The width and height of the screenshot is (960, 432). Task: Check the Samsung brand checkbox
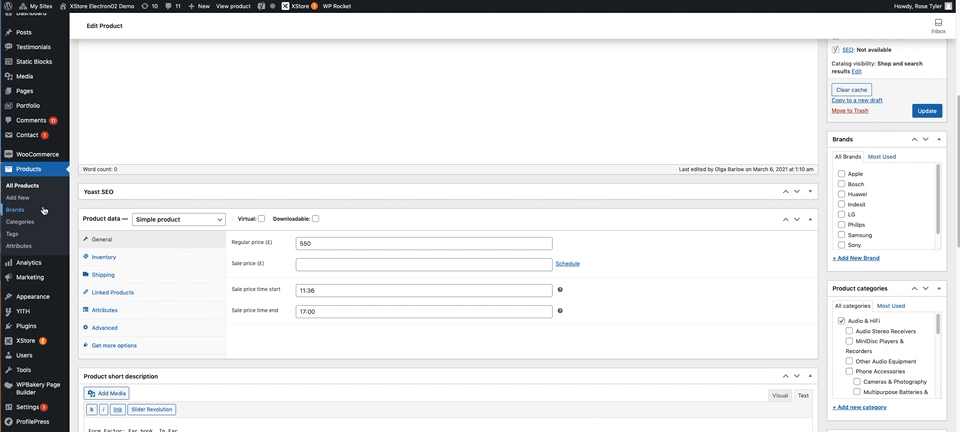[841, 235]
